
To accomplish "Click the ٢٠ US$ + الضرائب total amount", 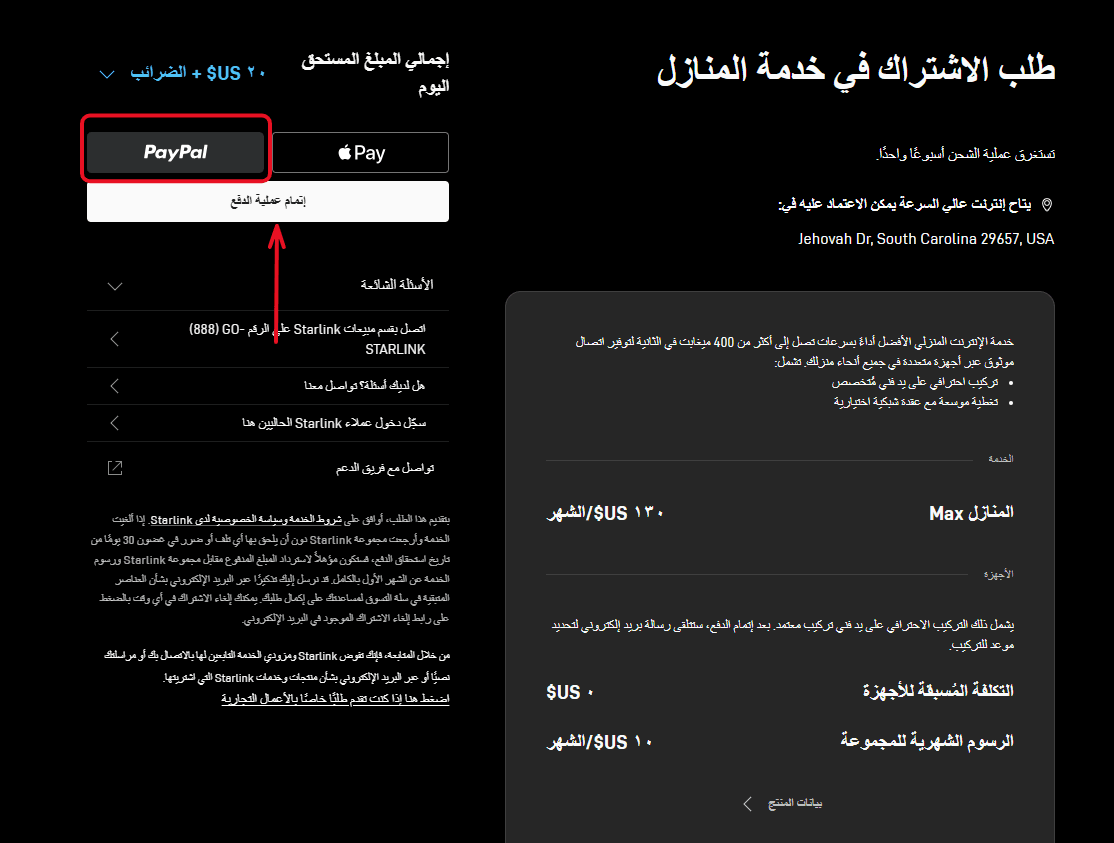I will [198, 72].
